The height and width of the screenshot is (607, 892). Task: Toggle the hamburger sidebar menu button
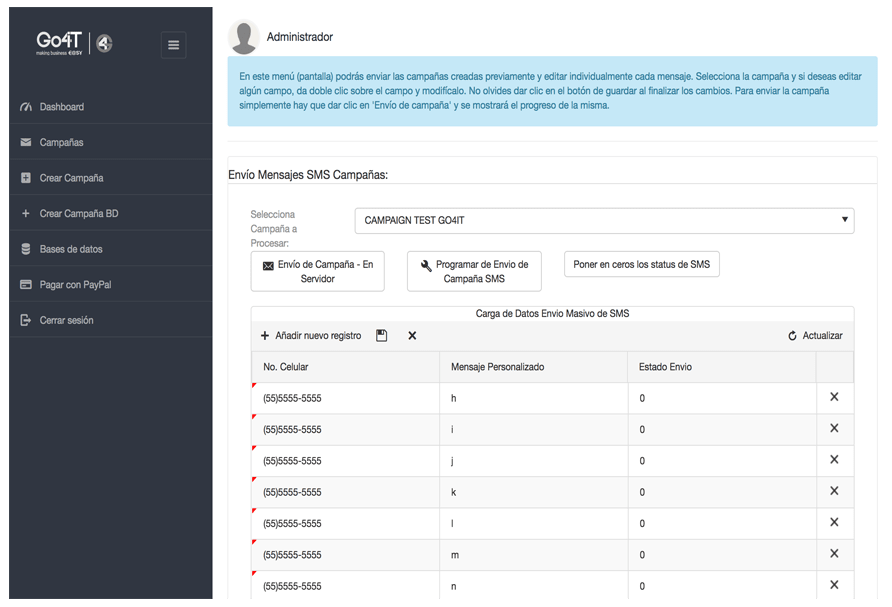pos(173,45)
